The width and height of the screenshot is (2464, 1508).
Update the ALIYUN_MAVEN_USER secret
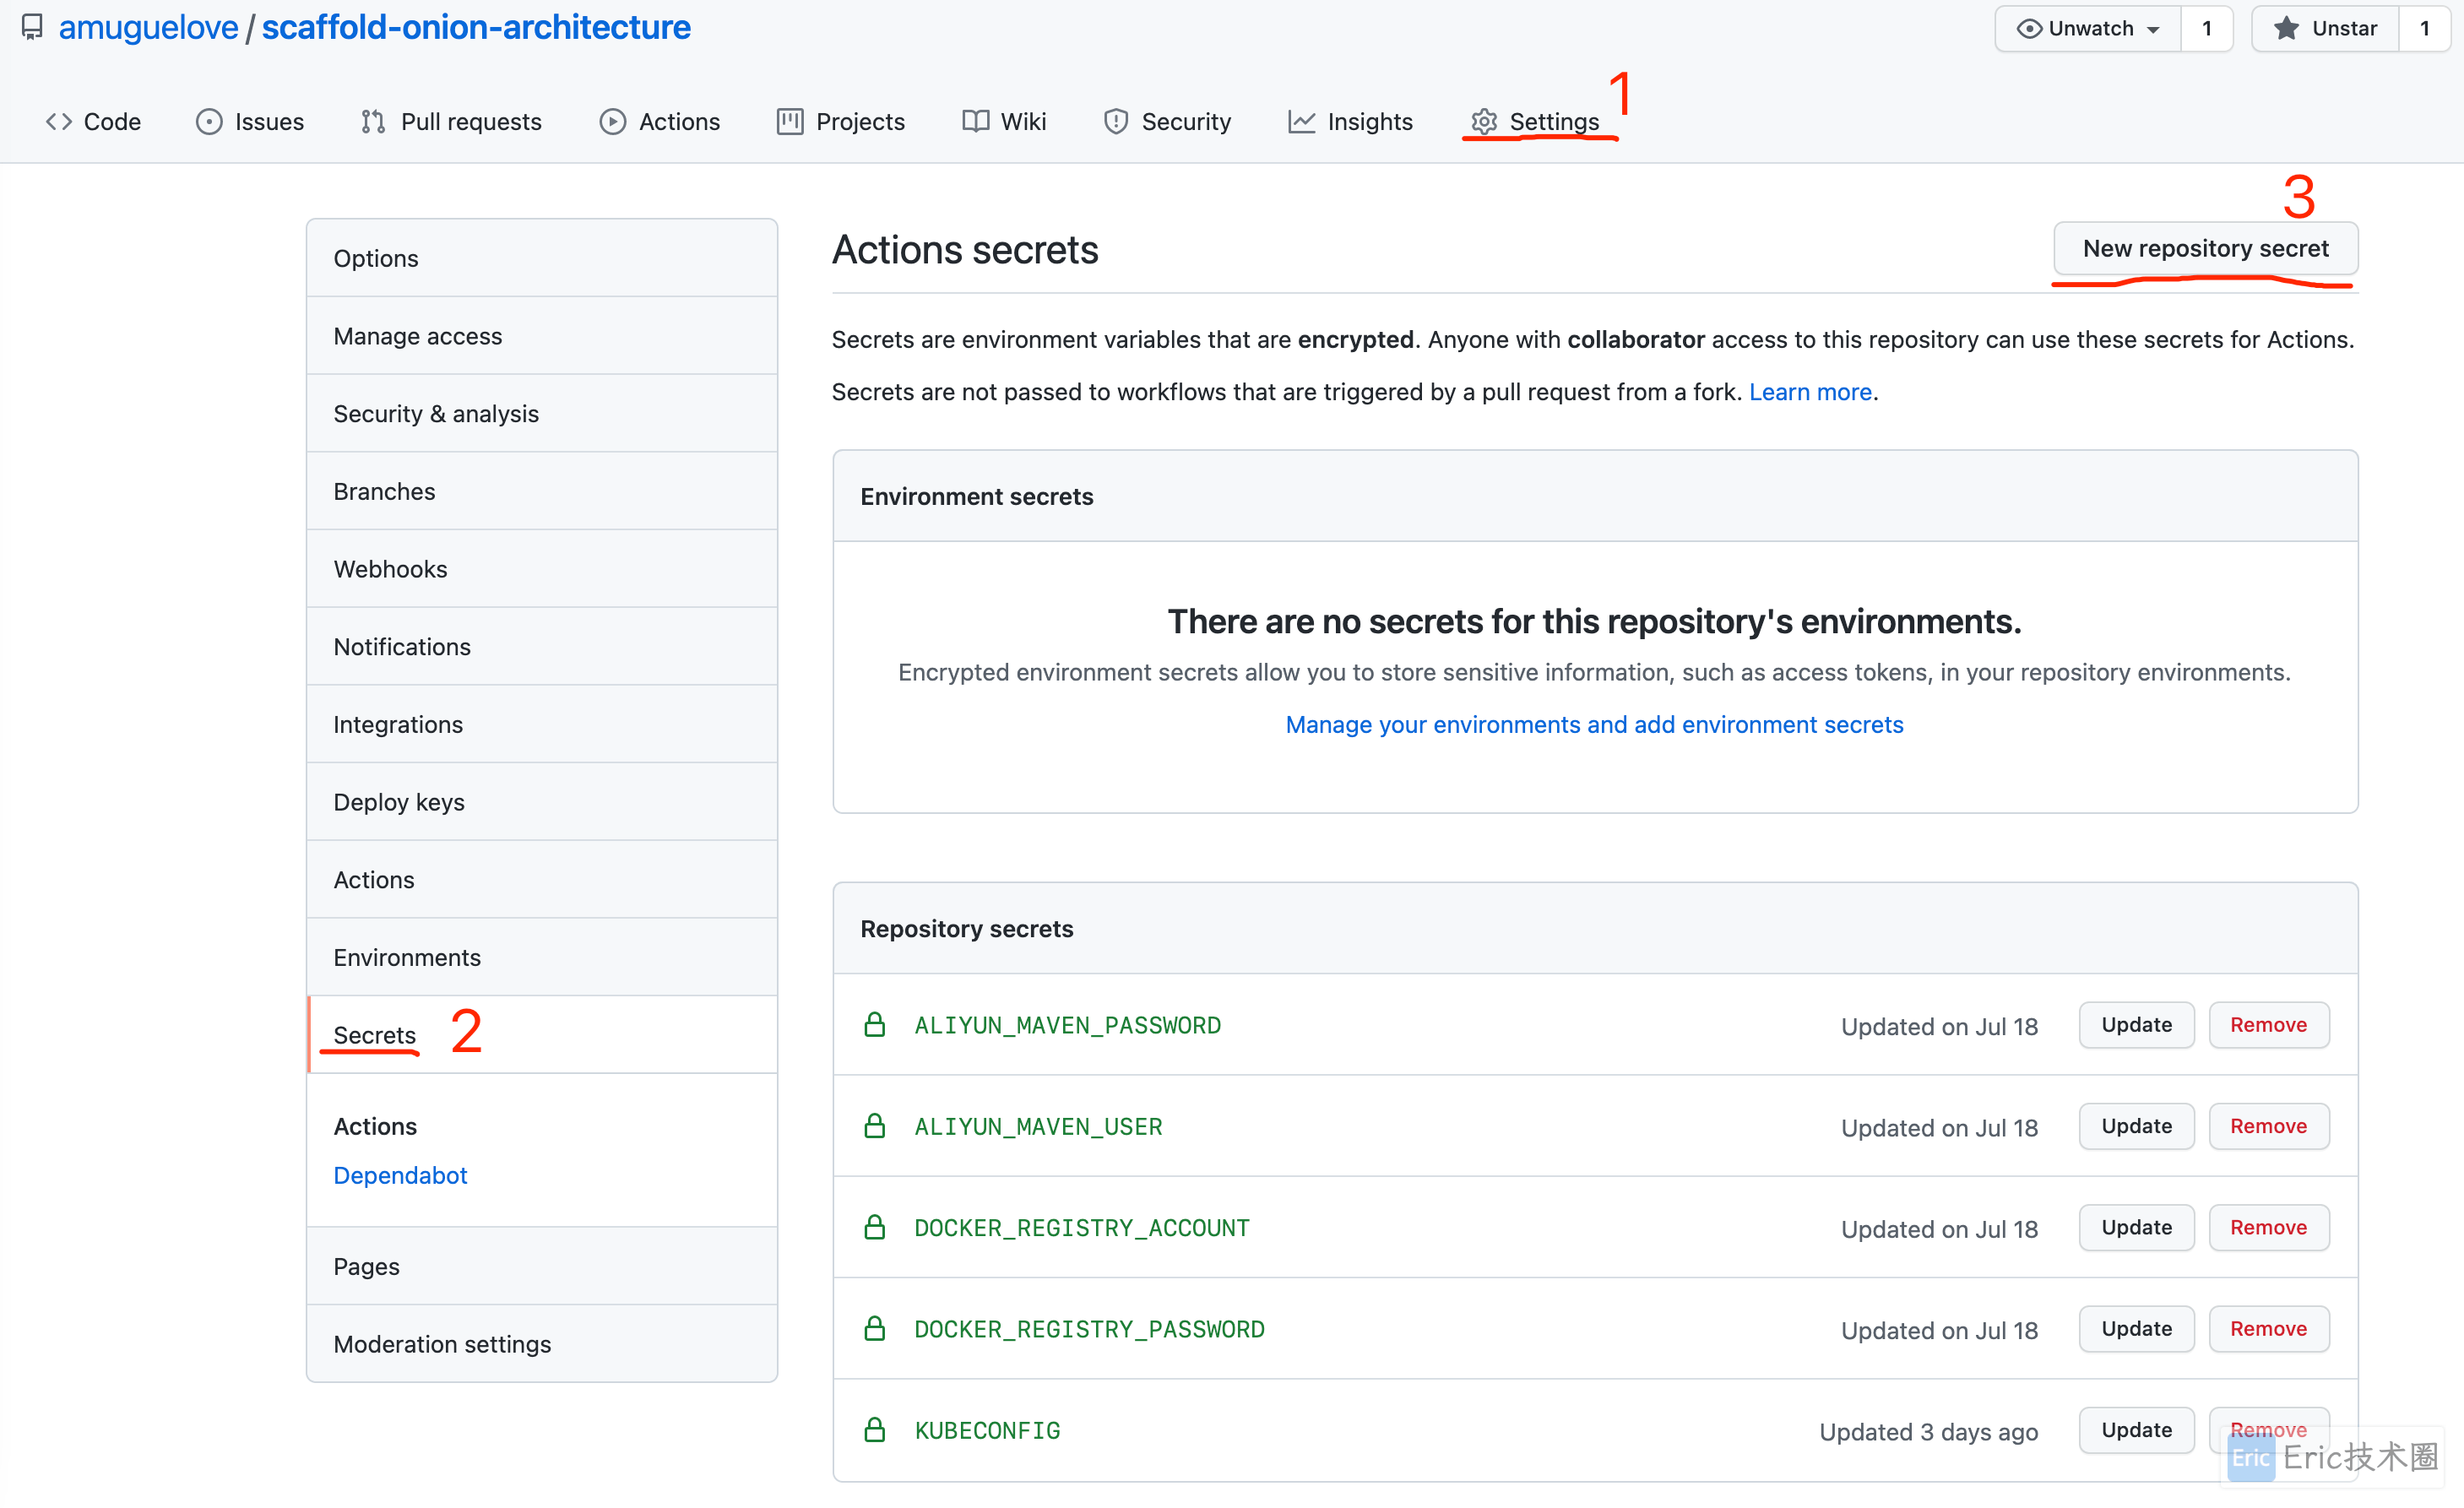click(x=2136, y=1126)
